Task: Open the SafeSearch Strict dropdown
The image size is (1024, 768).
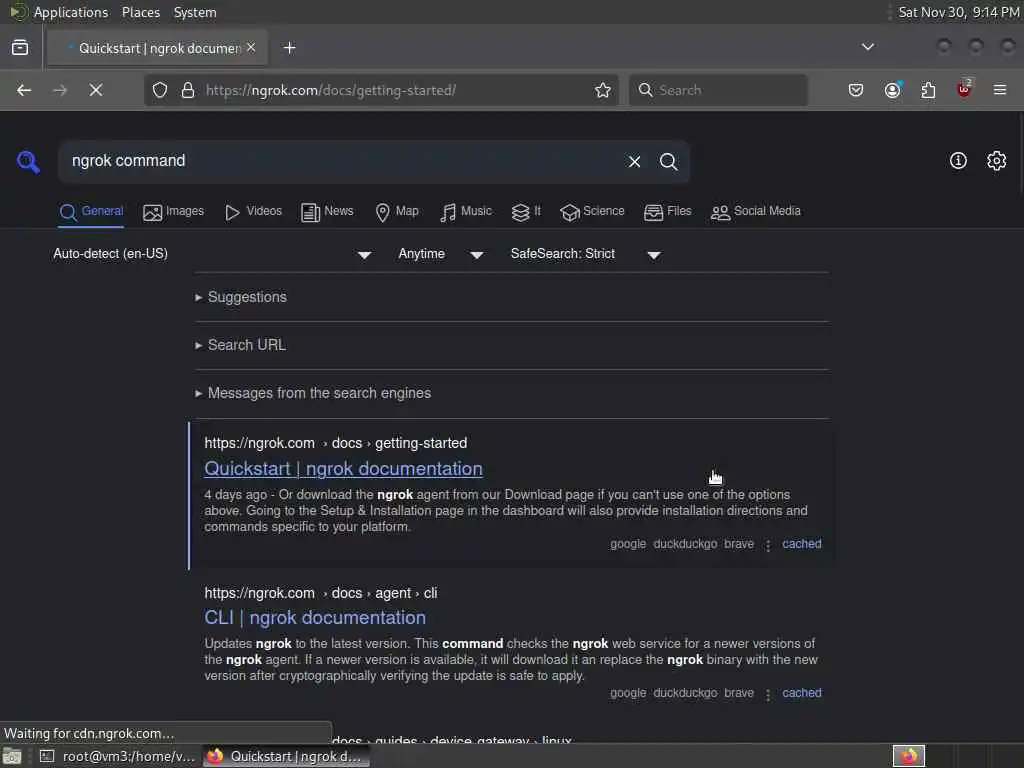Action: pos(586,254)
